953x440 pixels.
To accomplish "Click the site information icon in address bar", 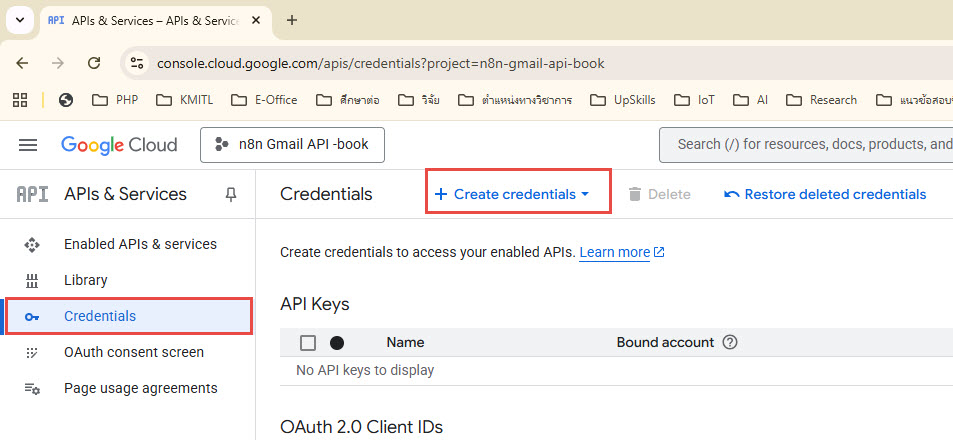I will (138, 63).
